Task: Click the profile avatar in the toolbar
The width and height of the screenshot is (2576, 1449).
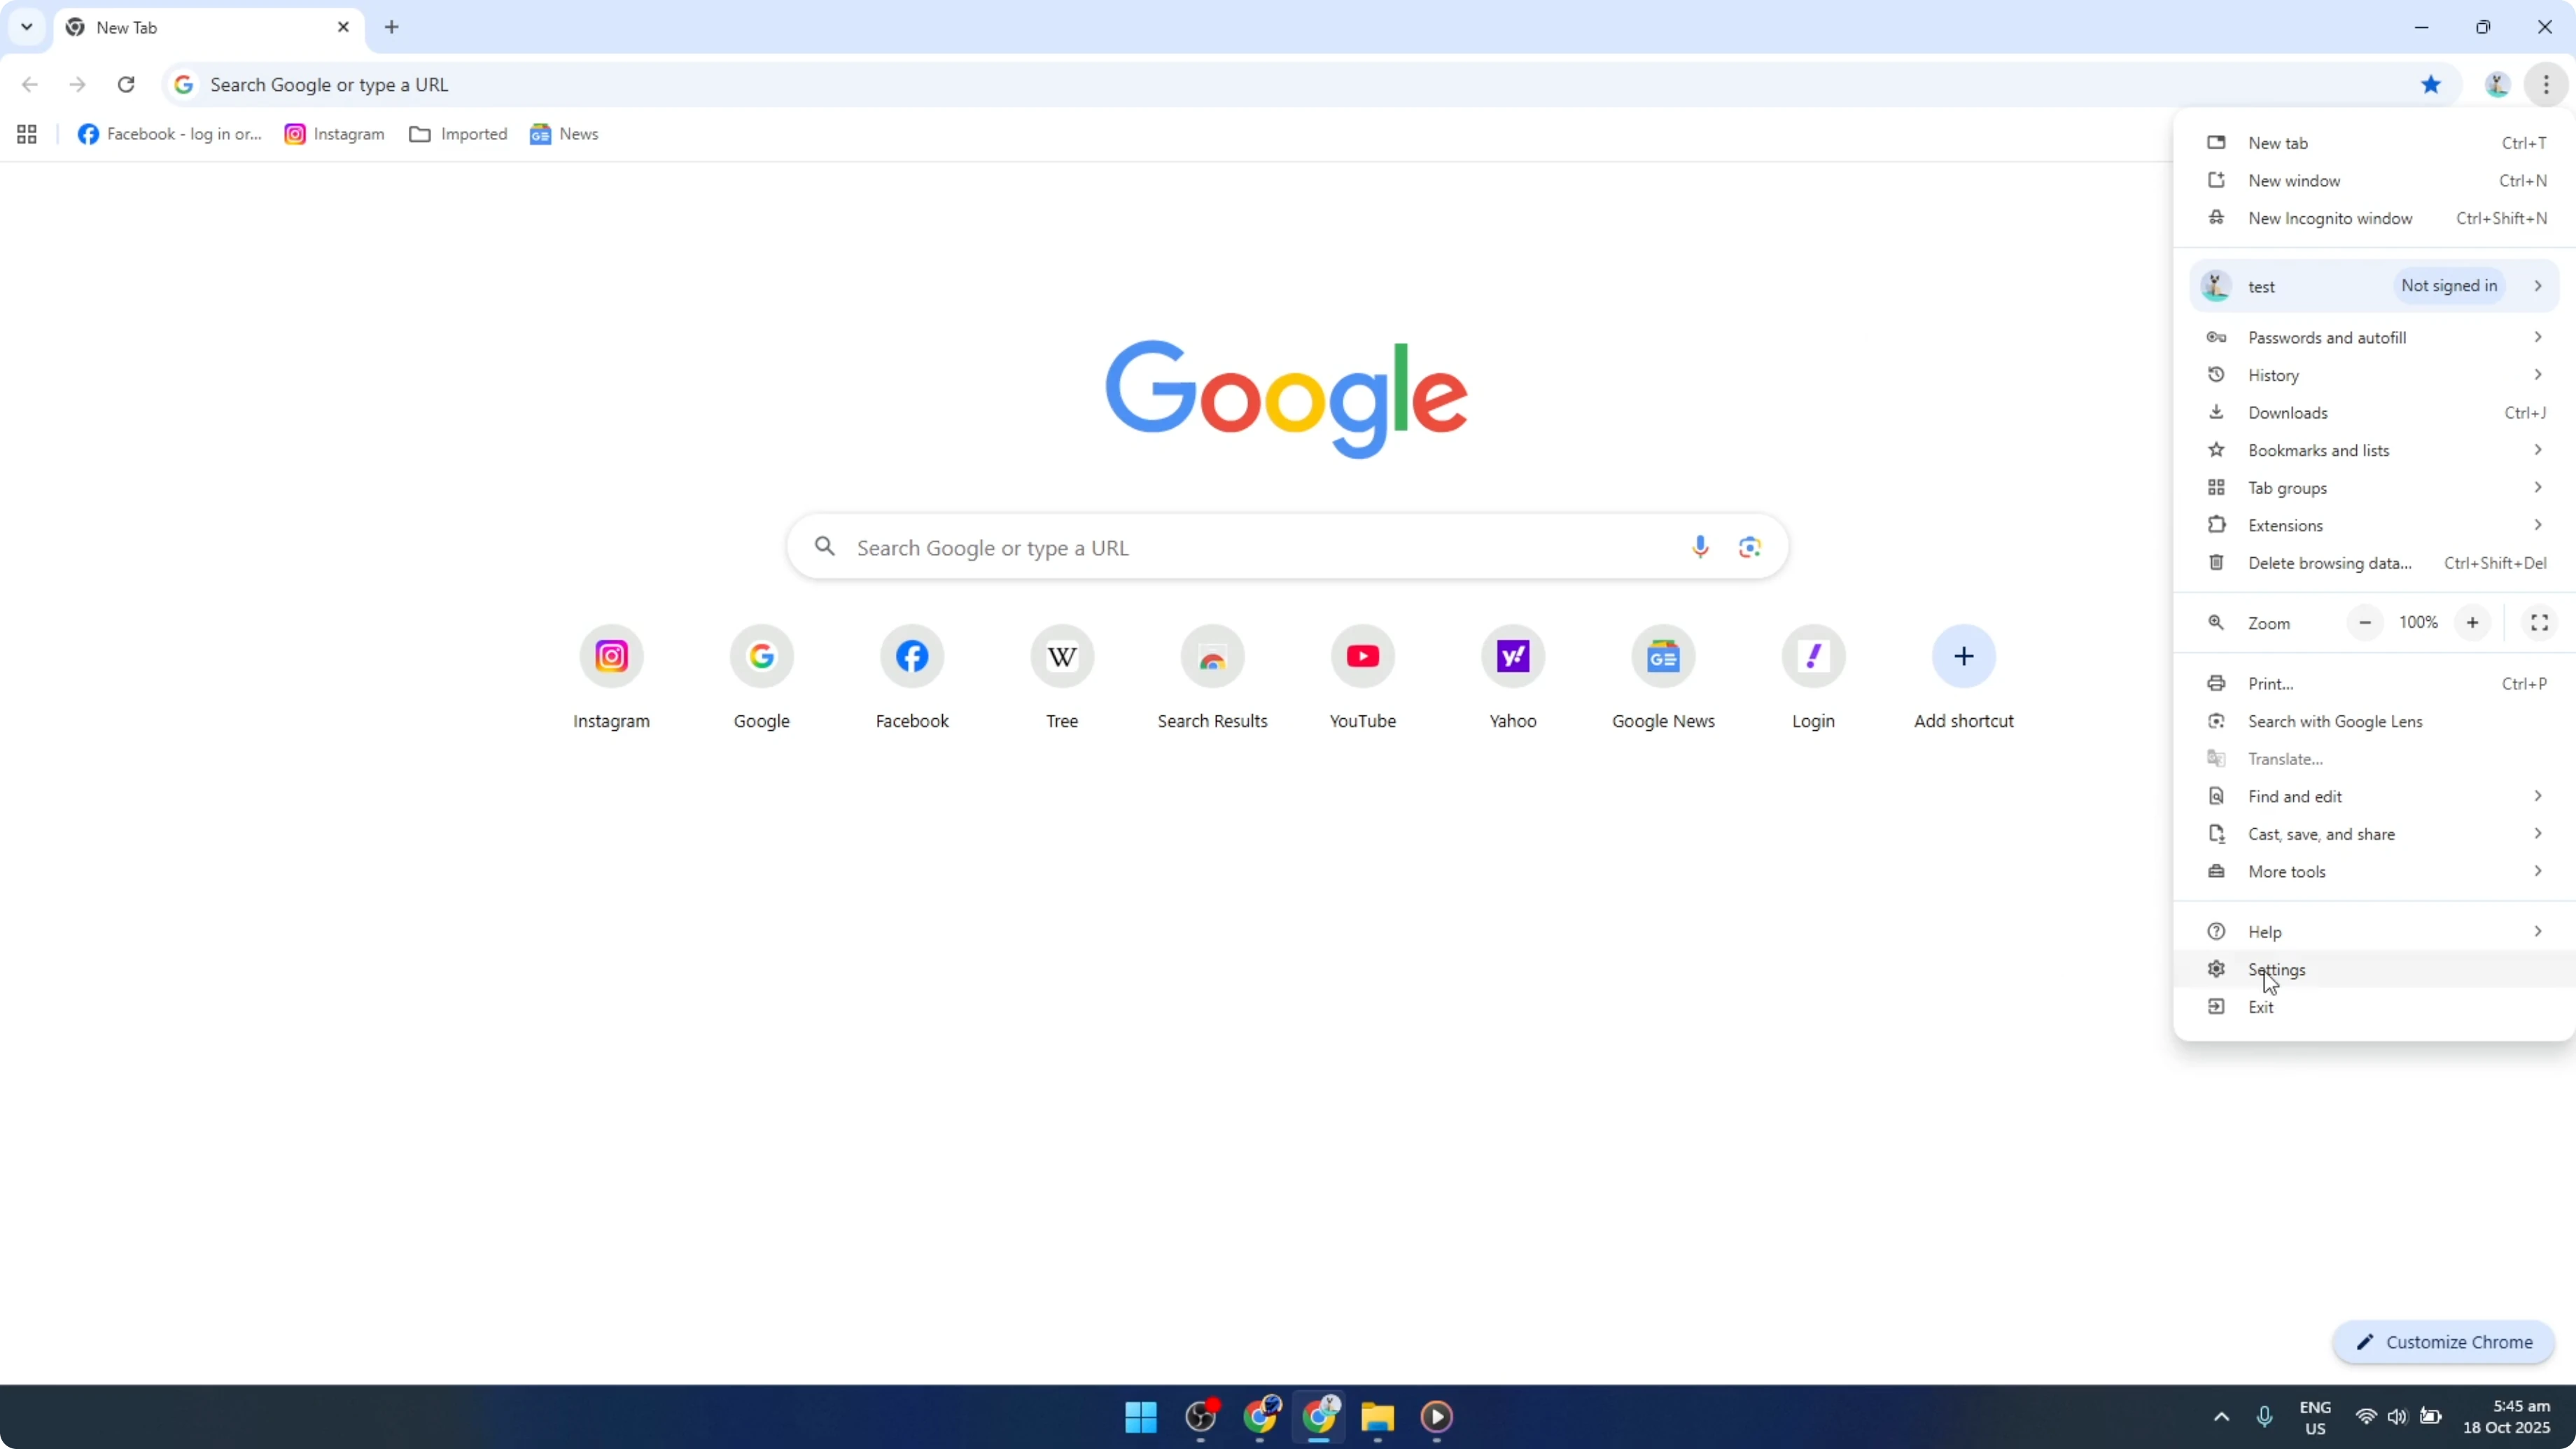Action: coord(2497,84)
